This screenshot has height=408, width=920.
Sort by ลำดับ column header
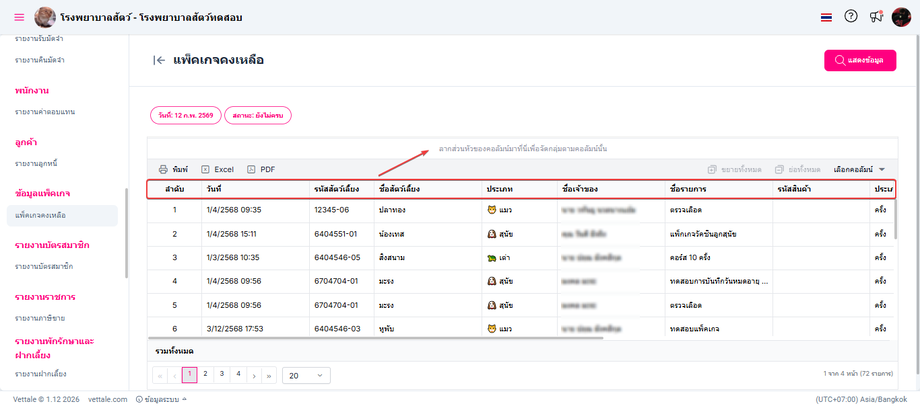pos(174,189)
